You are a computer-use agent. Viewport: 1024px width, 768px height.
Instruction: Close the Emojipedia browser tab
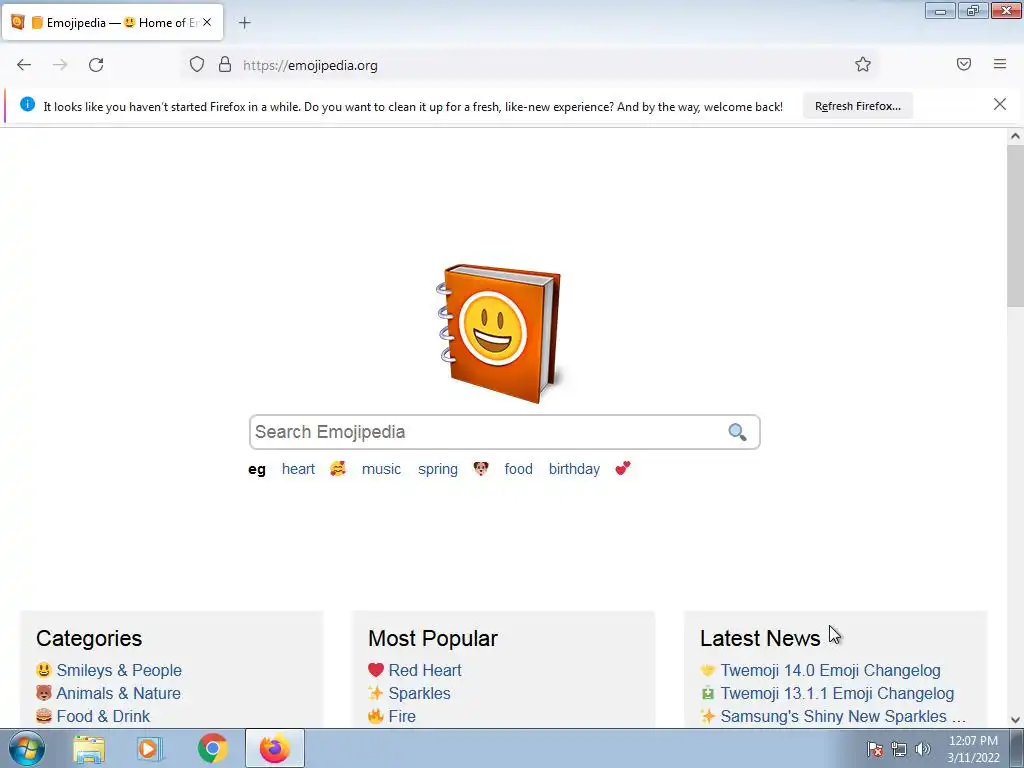tap(207, 22)
